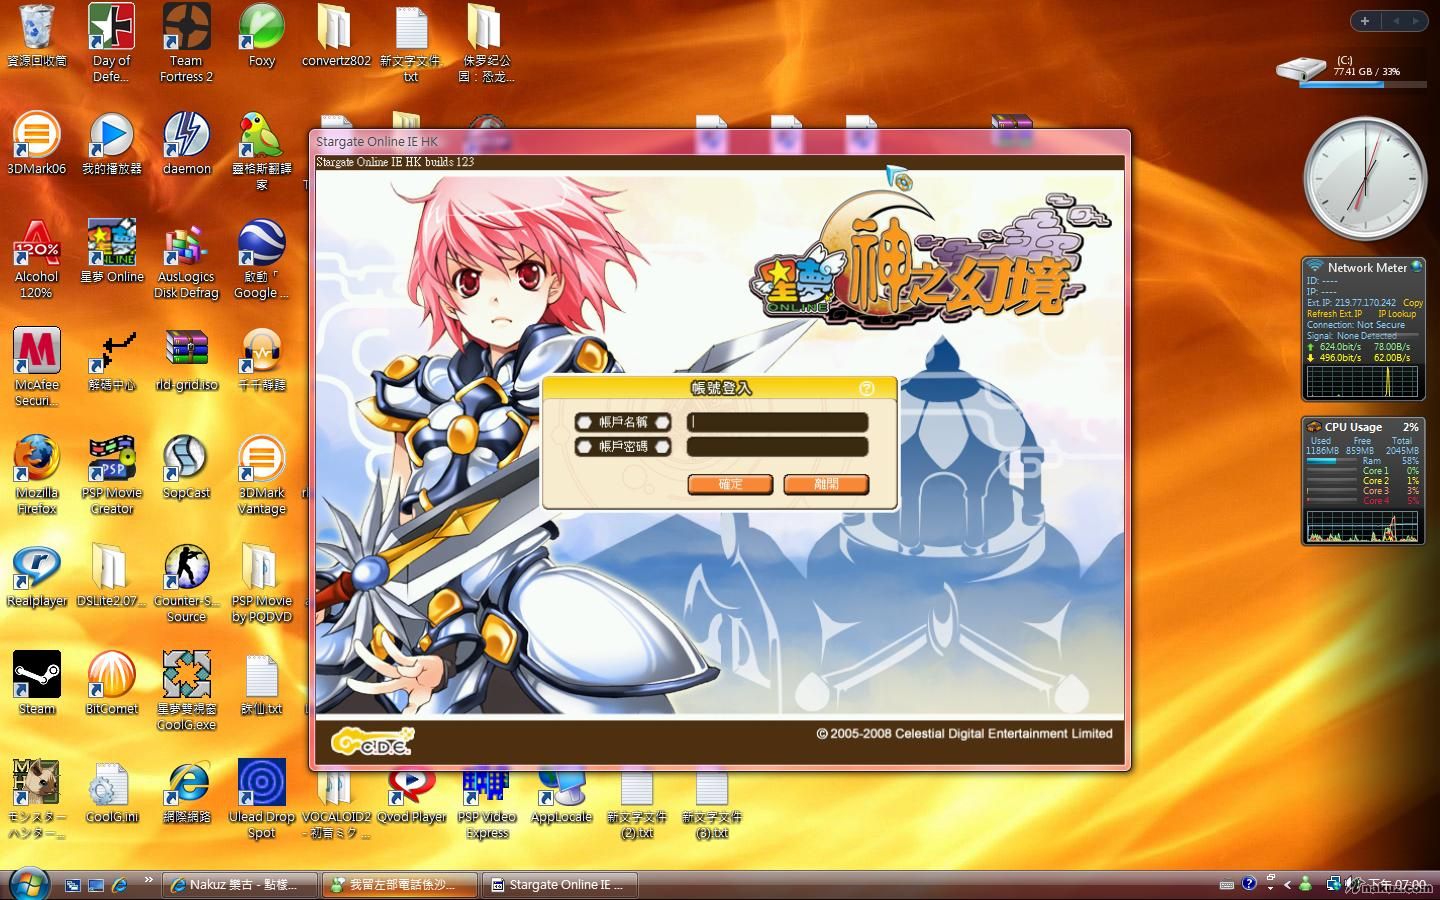This screenshot has width=1440, height=900.
Task: Click the account password input field
Action: (777, 447)
